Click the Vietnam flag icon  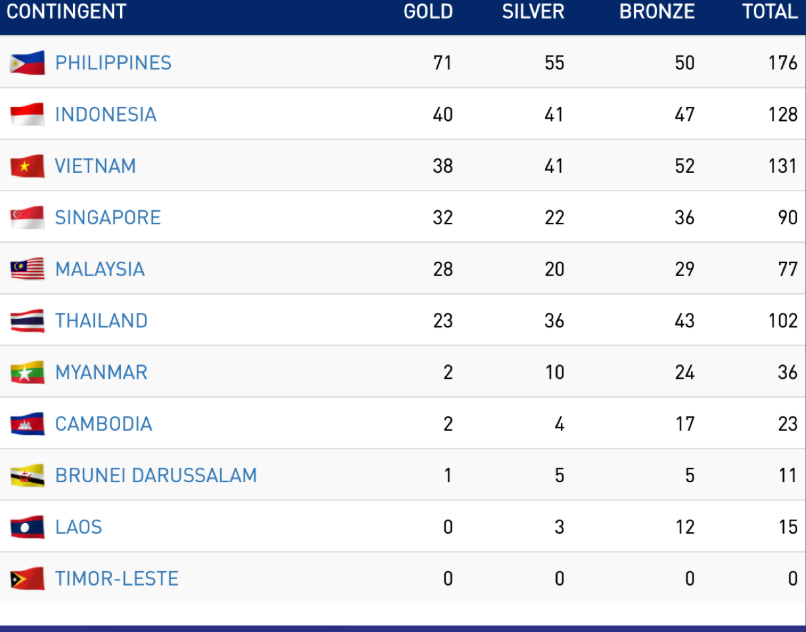[27, 166]
